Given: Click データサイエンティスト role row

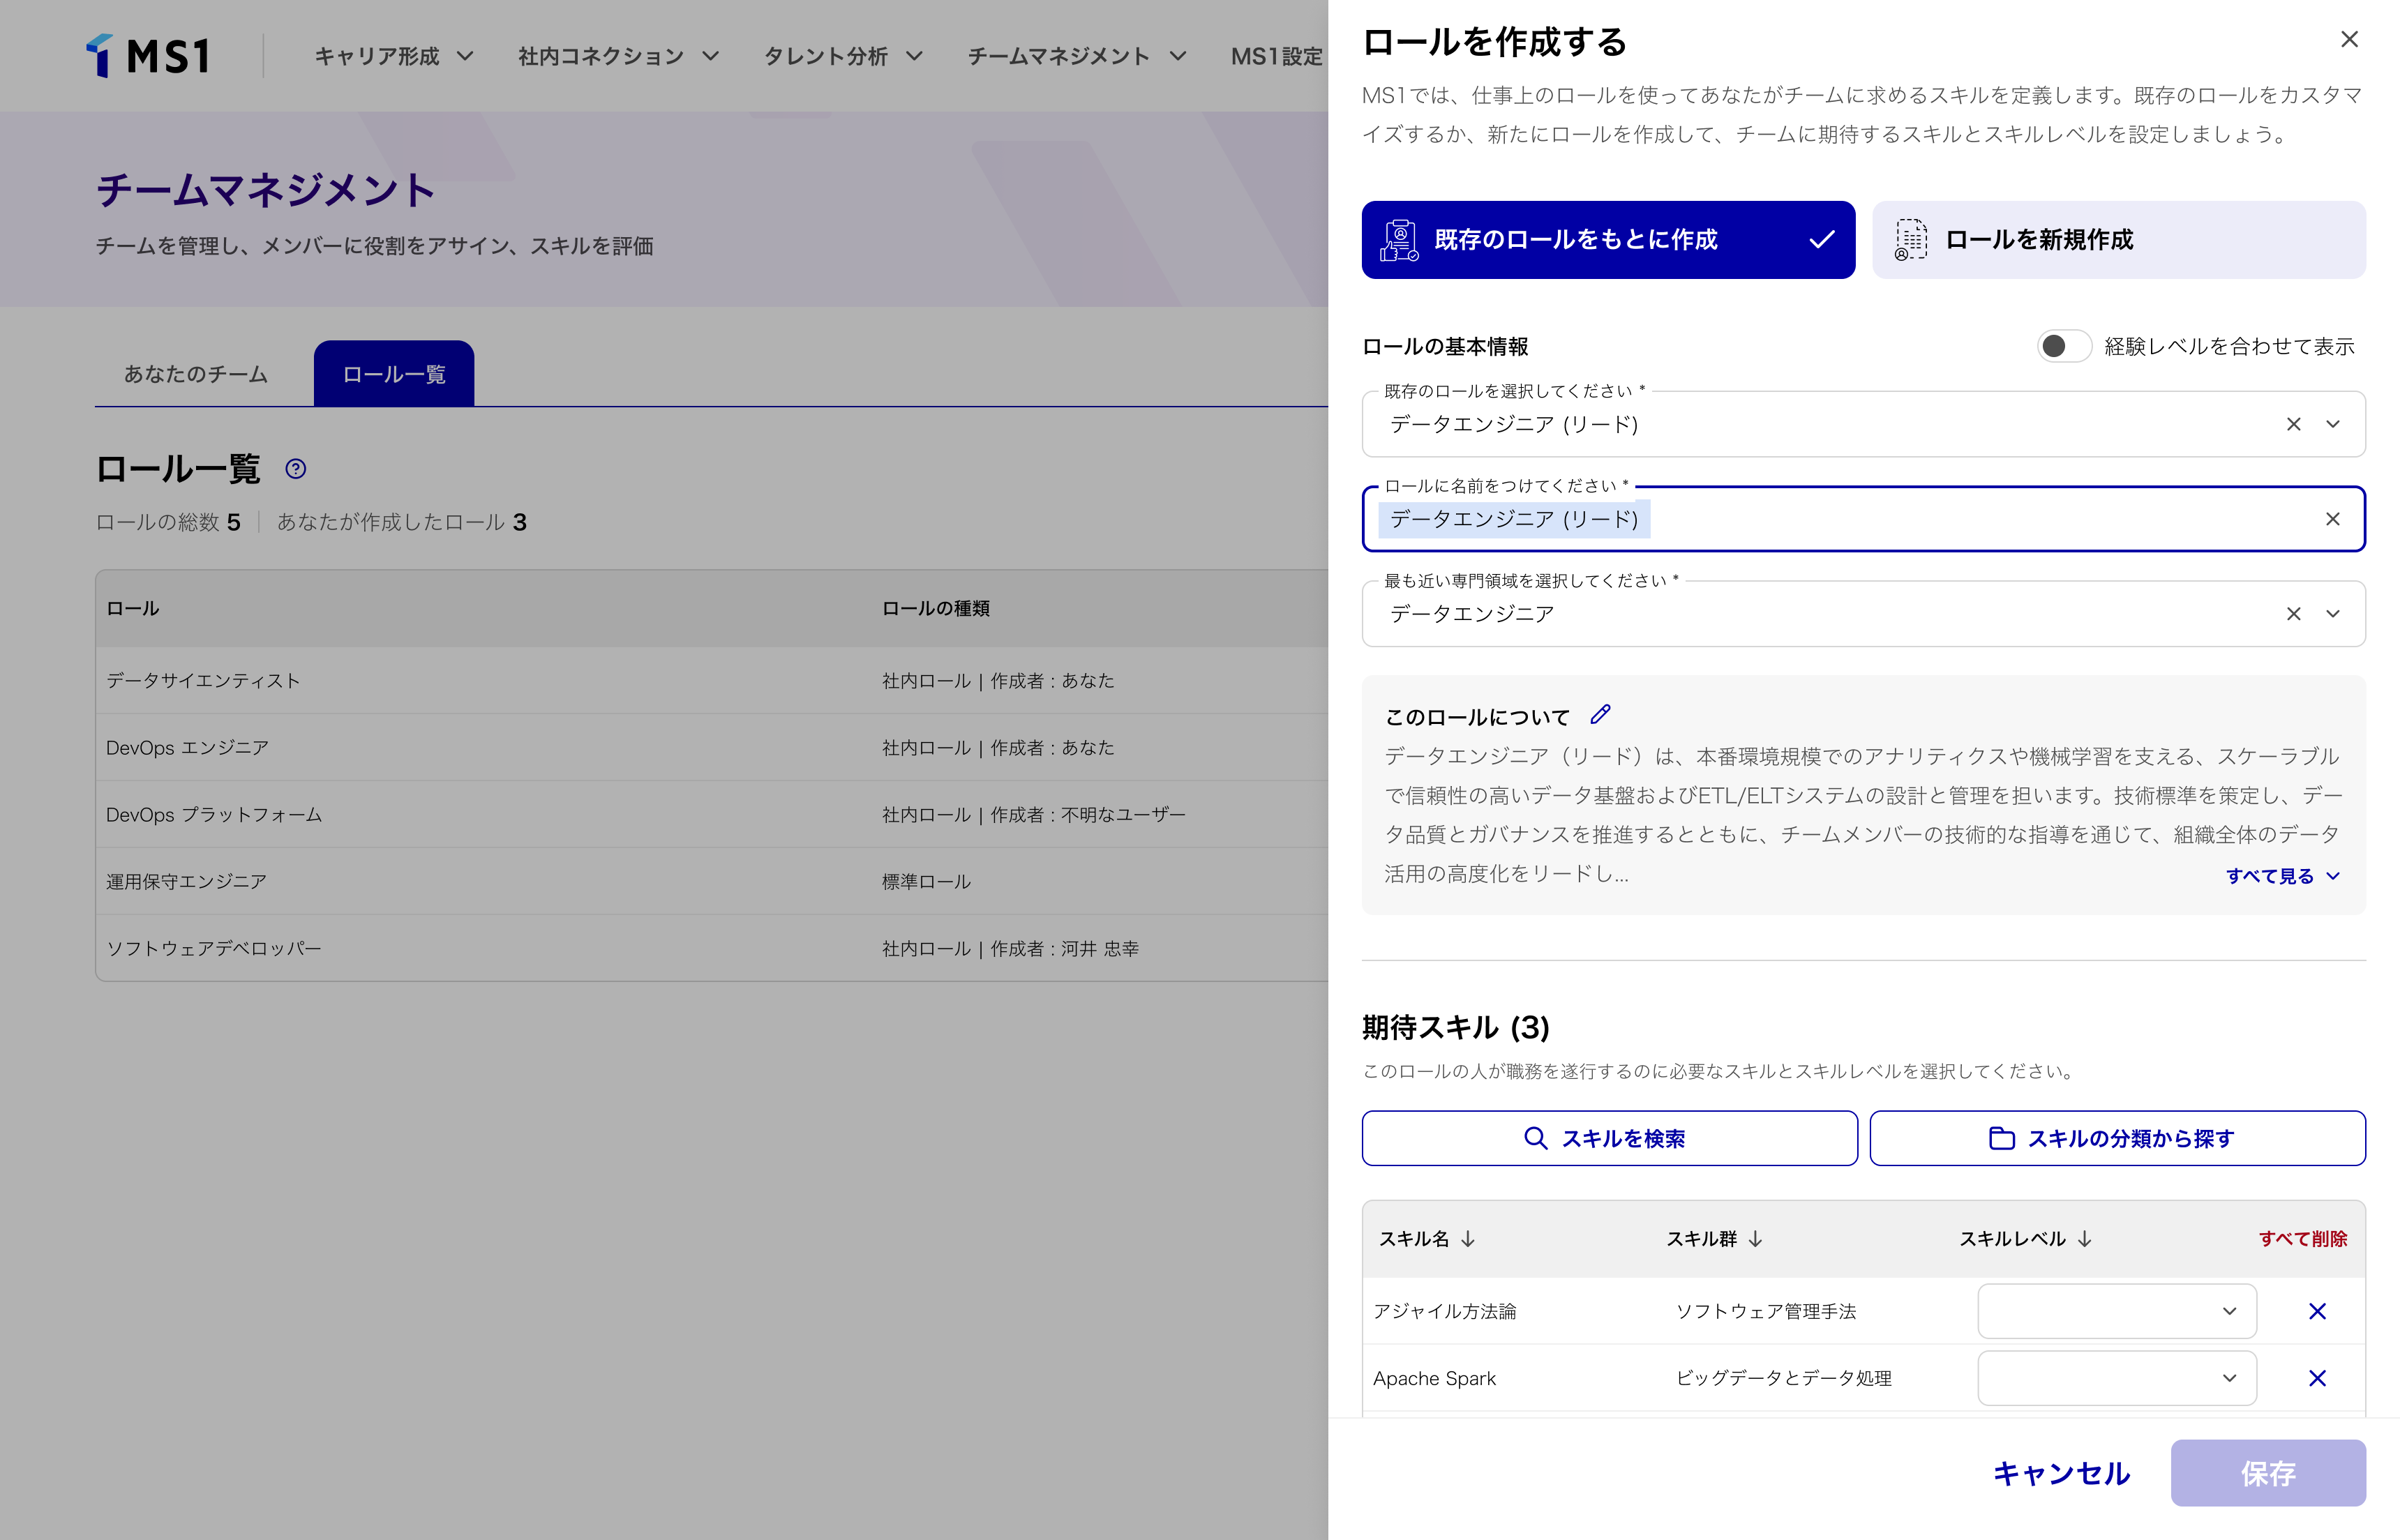Looking at the screenshot, I should 712,681.
